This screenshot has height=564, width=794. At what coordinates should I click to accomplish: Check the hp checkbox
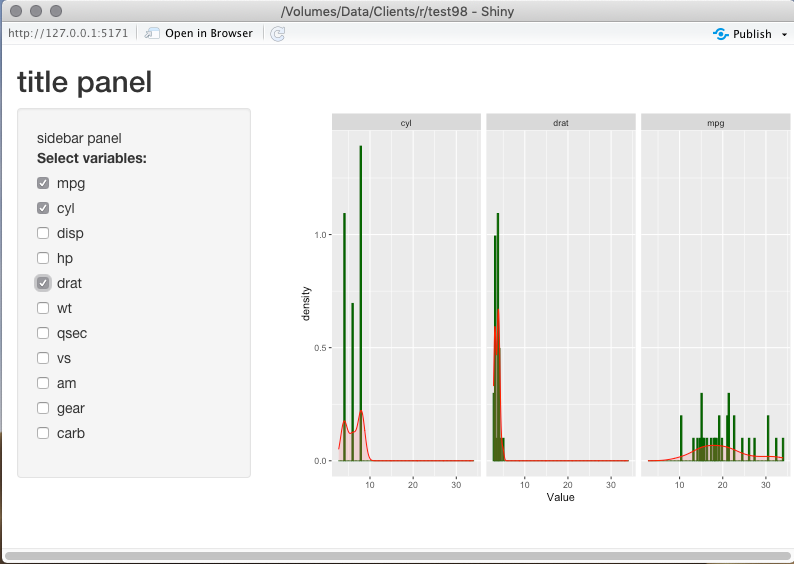point(43,258)
